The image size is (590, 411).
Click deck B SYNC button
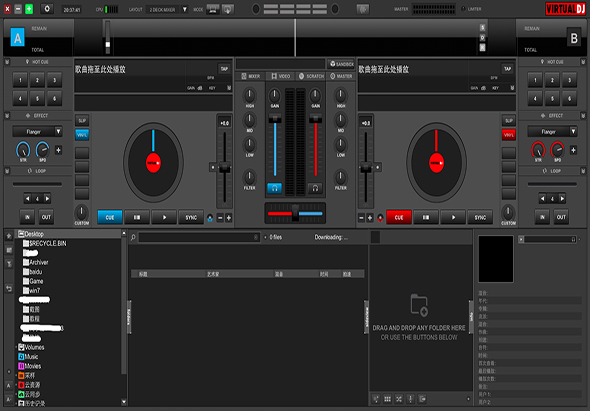(x=480, y=217)
